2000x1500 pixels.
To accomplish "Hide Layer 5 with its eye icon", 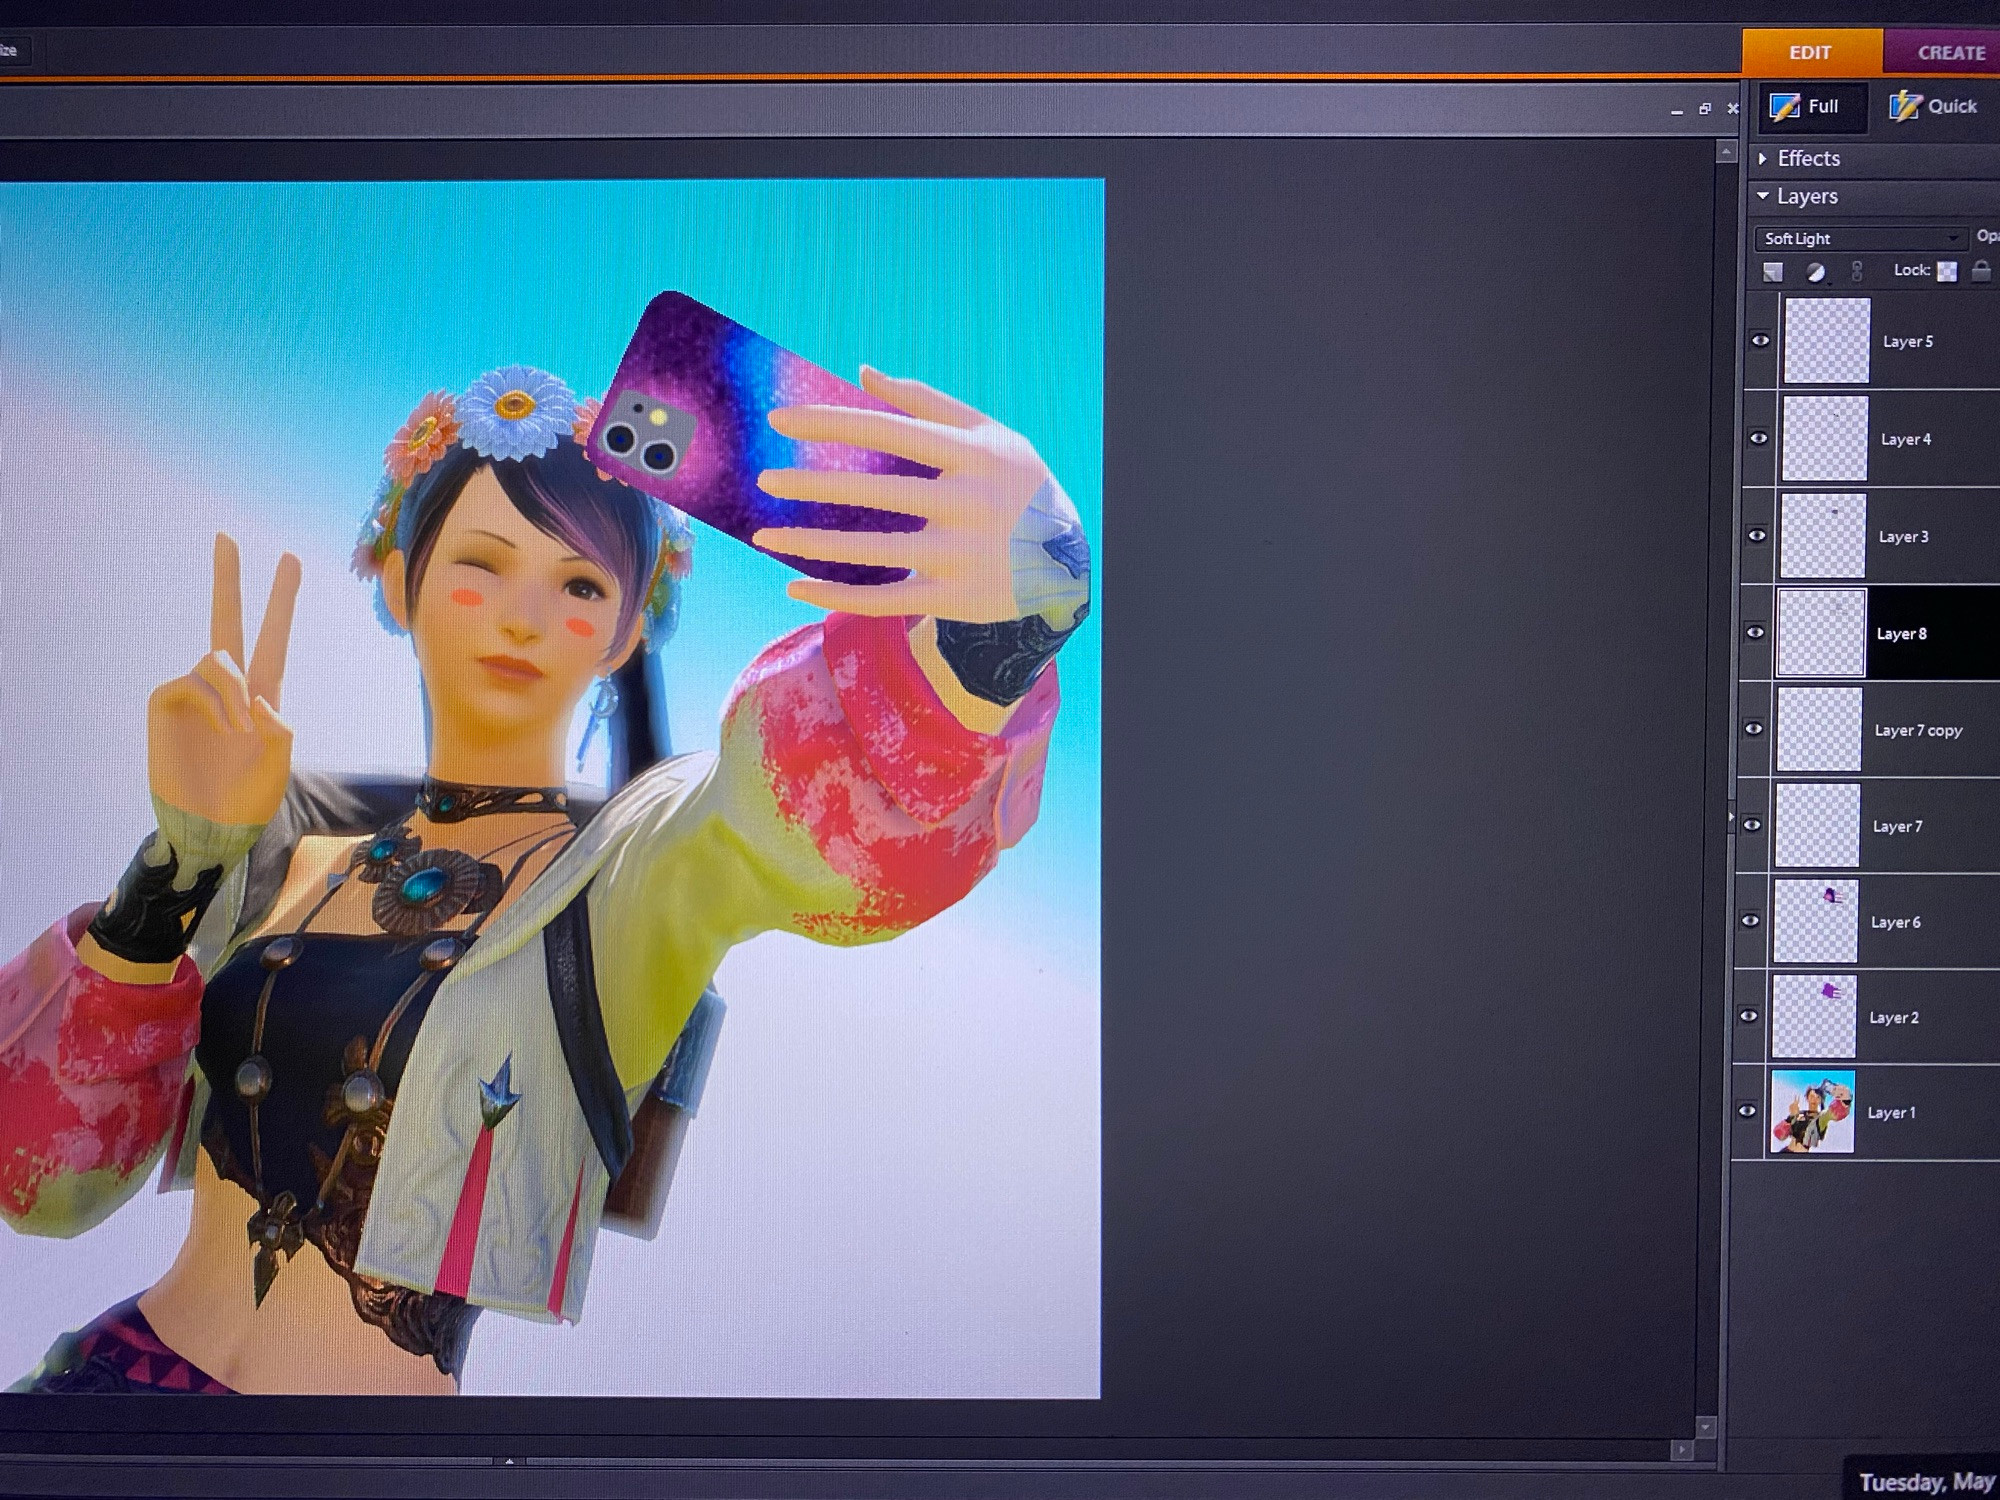I will (x=1761, y=341).
